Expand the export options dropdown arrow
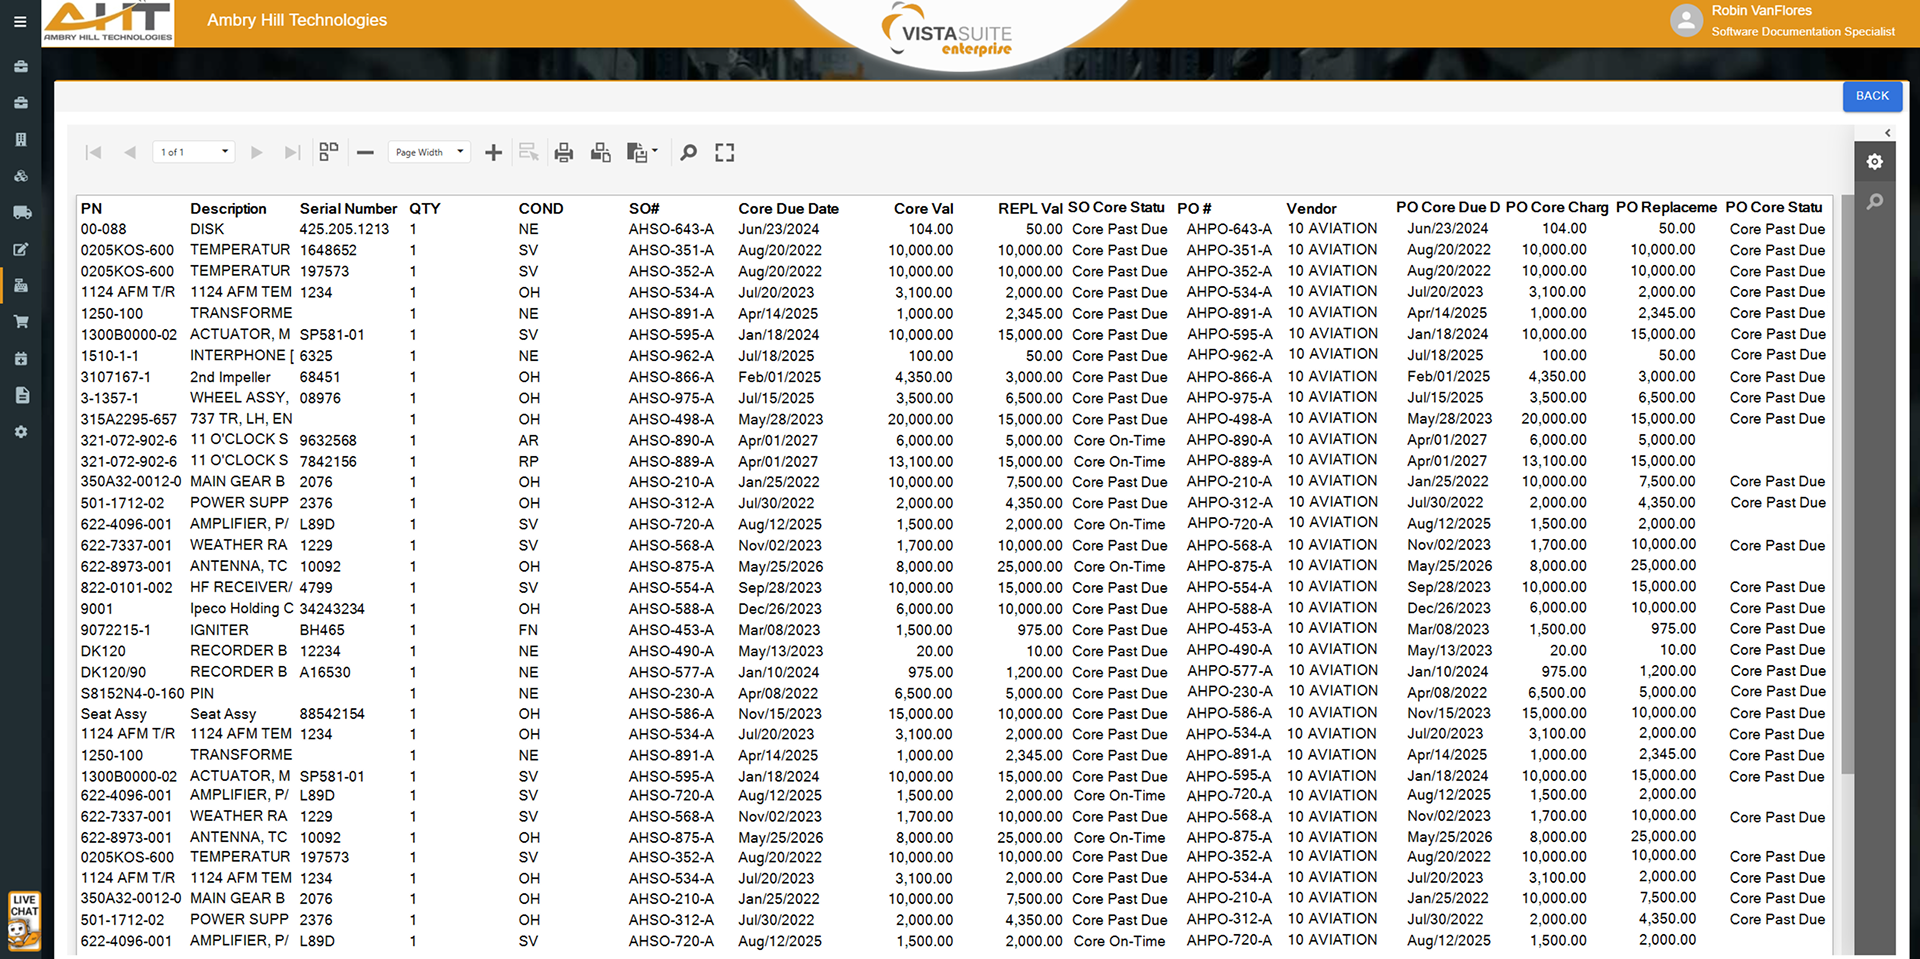 click(x=655, y=152)
